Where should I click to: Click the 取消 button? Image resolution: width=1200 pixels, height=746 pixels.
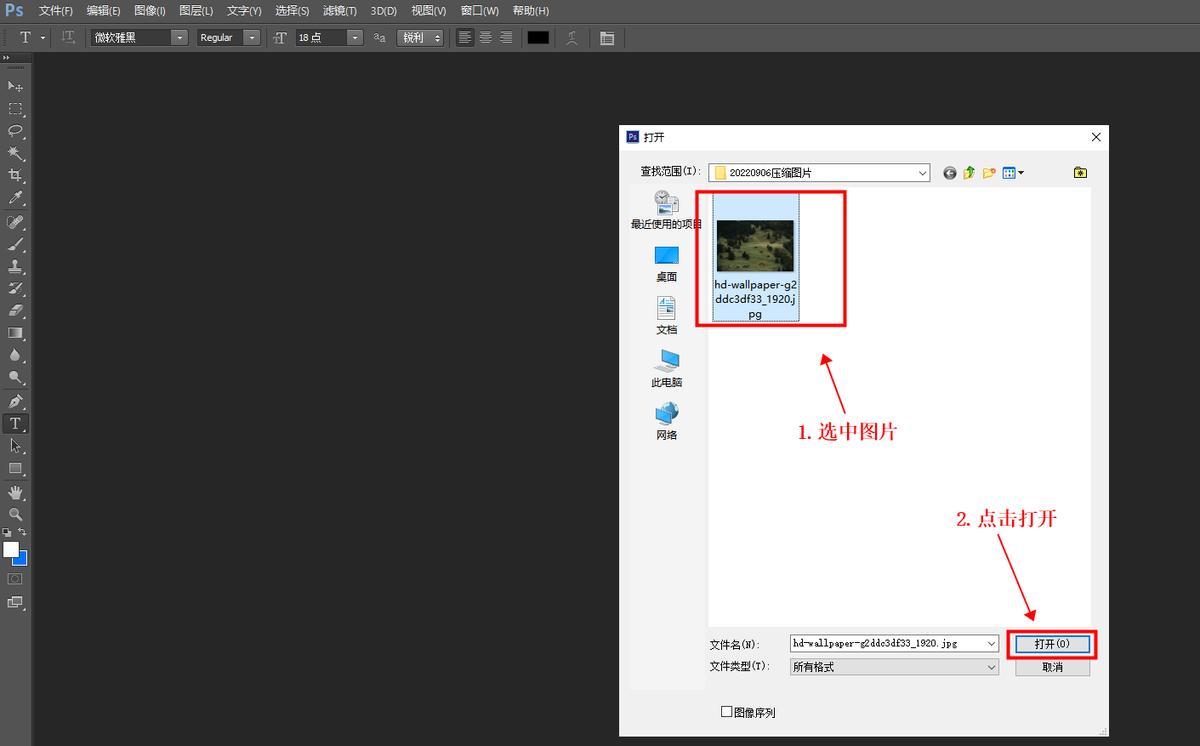(1051, 667)
